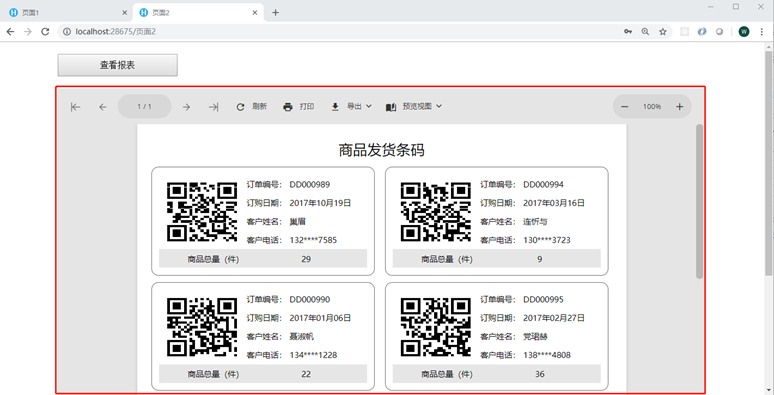
Task: Click browser back arrow
Action: click(x=10, y=32)
